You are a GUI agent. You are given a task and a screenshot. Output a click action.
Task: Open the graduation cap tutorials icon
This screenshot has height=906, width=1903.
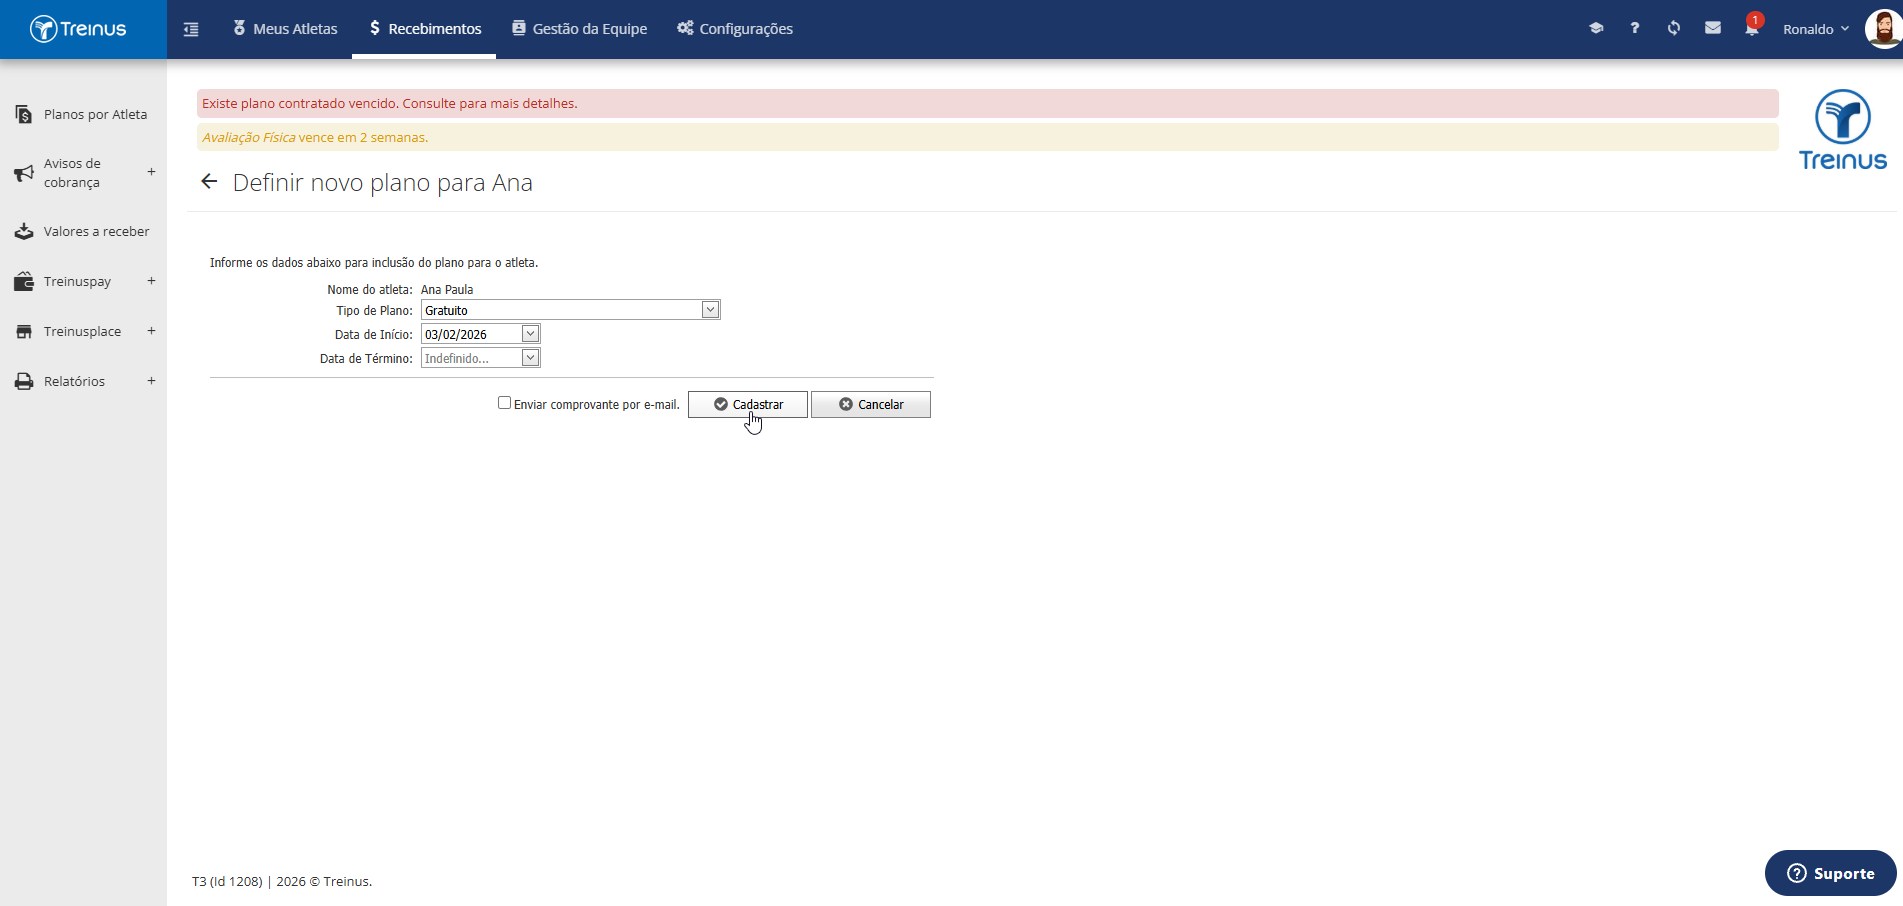tap(1596, 28)
